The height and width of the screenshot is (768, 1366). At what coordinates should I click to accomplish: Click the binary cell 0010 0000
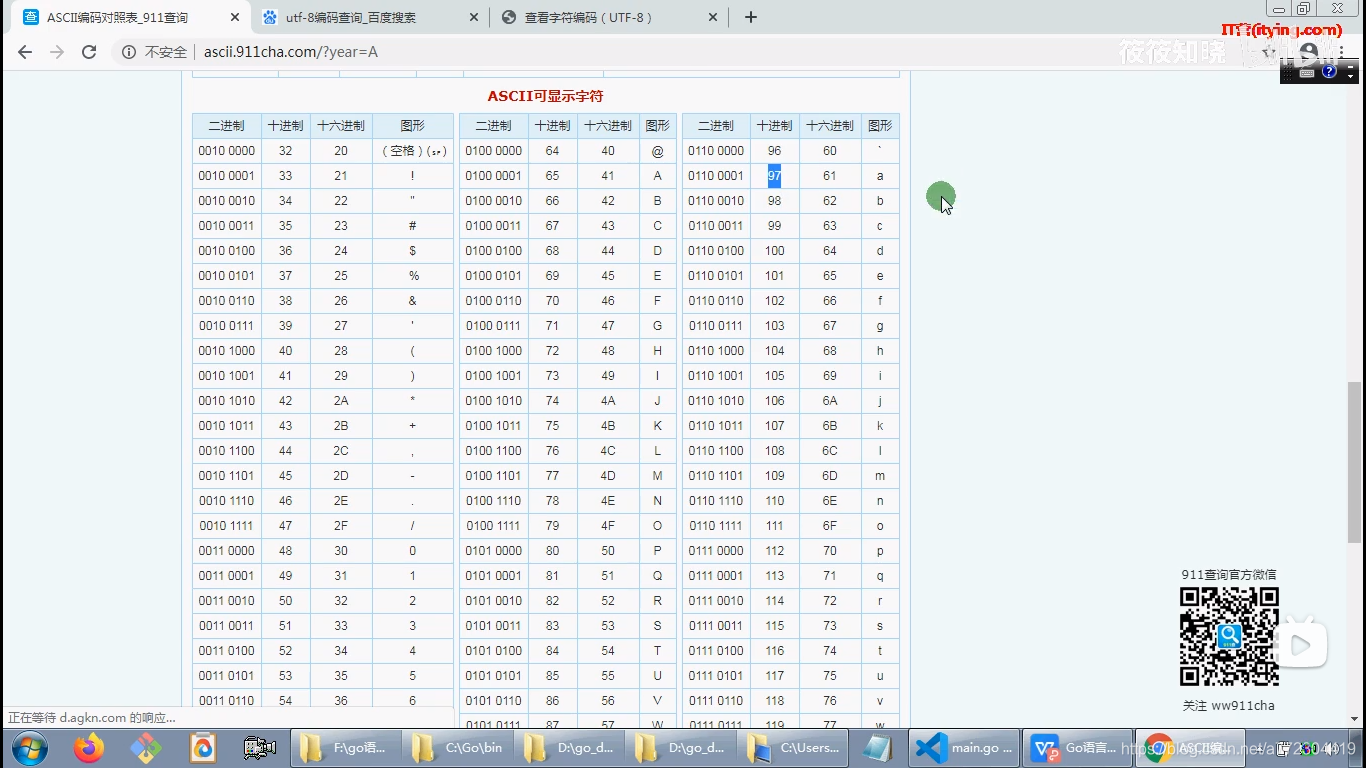pyautogui.click(x=226, y=151)
